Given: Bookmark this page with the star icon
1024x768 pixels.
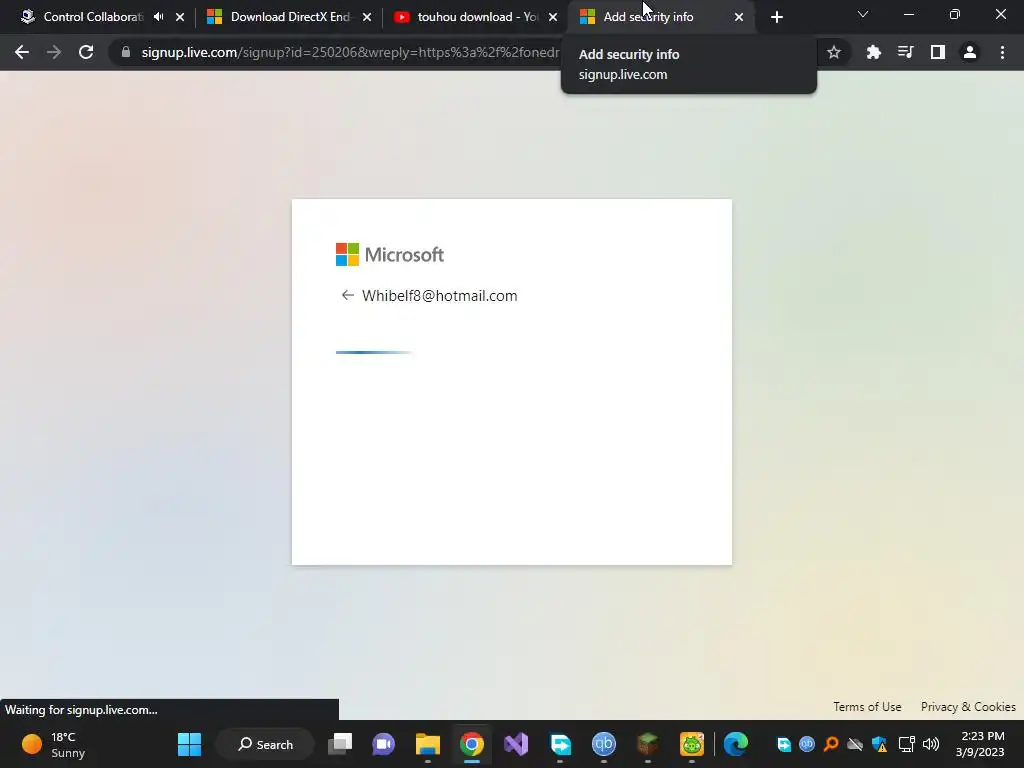Looking at the screenshot, I should 834,52.
